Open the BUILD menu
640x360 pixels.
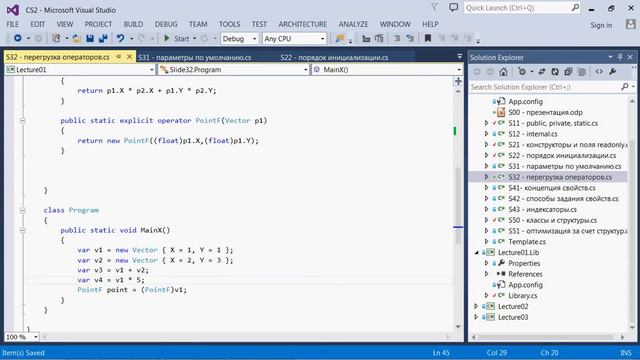(133, 24)
